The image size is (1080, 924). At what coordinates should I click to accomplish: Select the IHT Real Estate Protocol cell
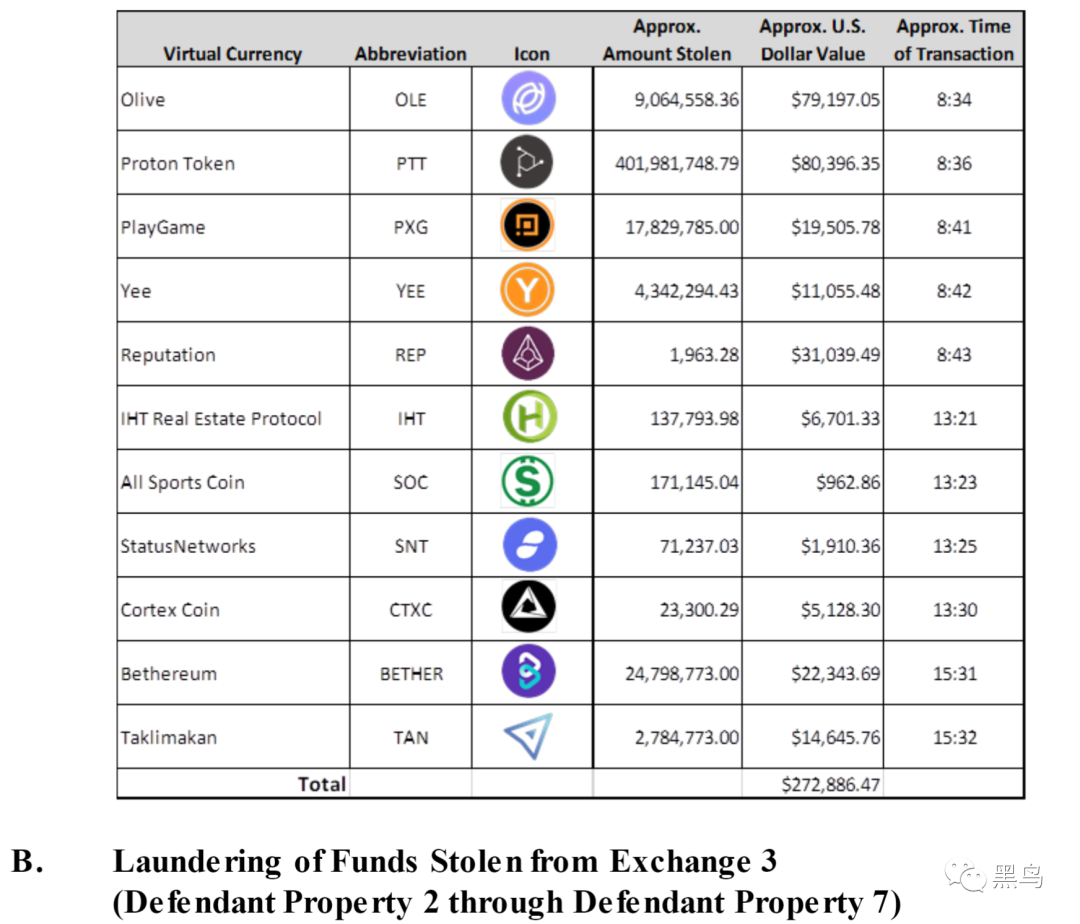233,418
